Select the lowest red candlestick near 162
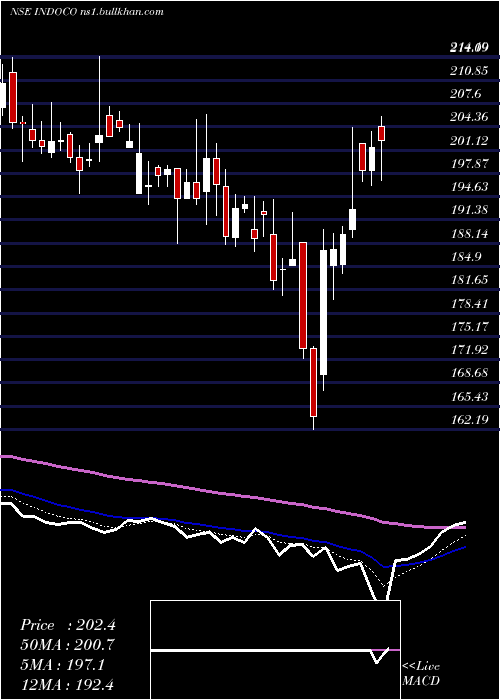The width and height of the screenshot is (500, 700). tap(313, 383)
